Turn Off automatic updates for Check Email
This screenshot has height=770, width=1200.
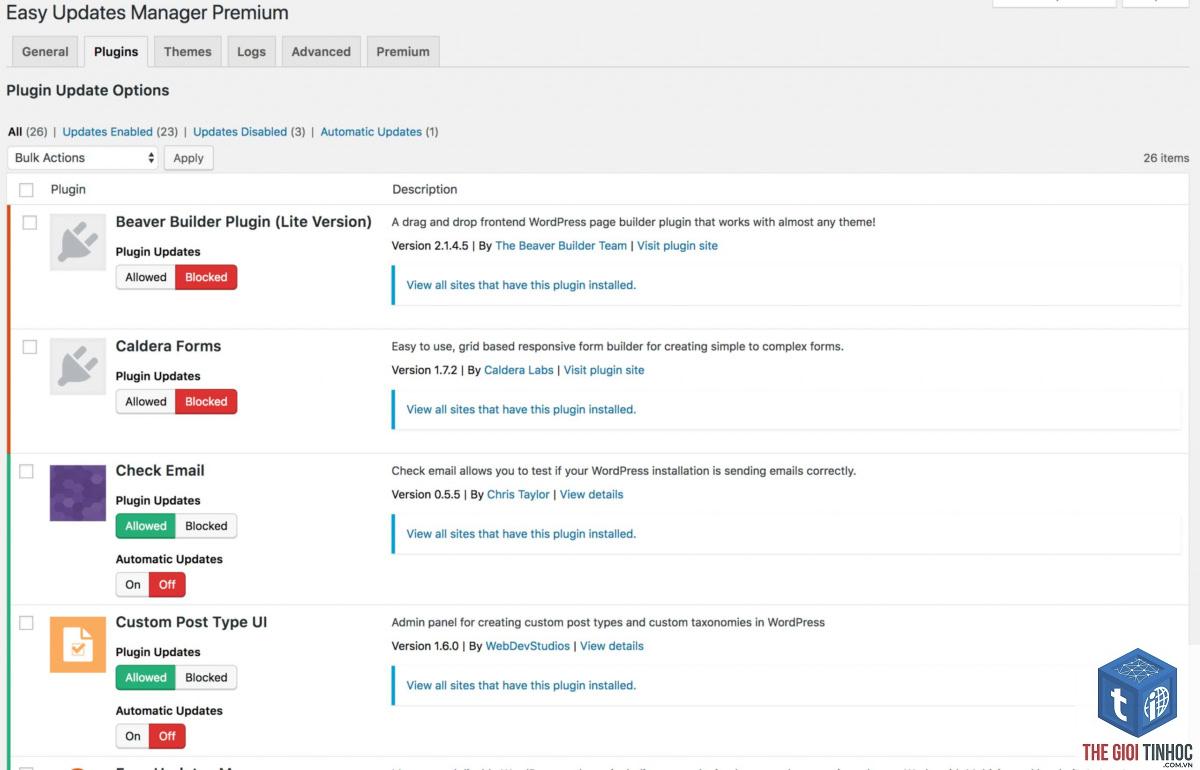[167, 585]
